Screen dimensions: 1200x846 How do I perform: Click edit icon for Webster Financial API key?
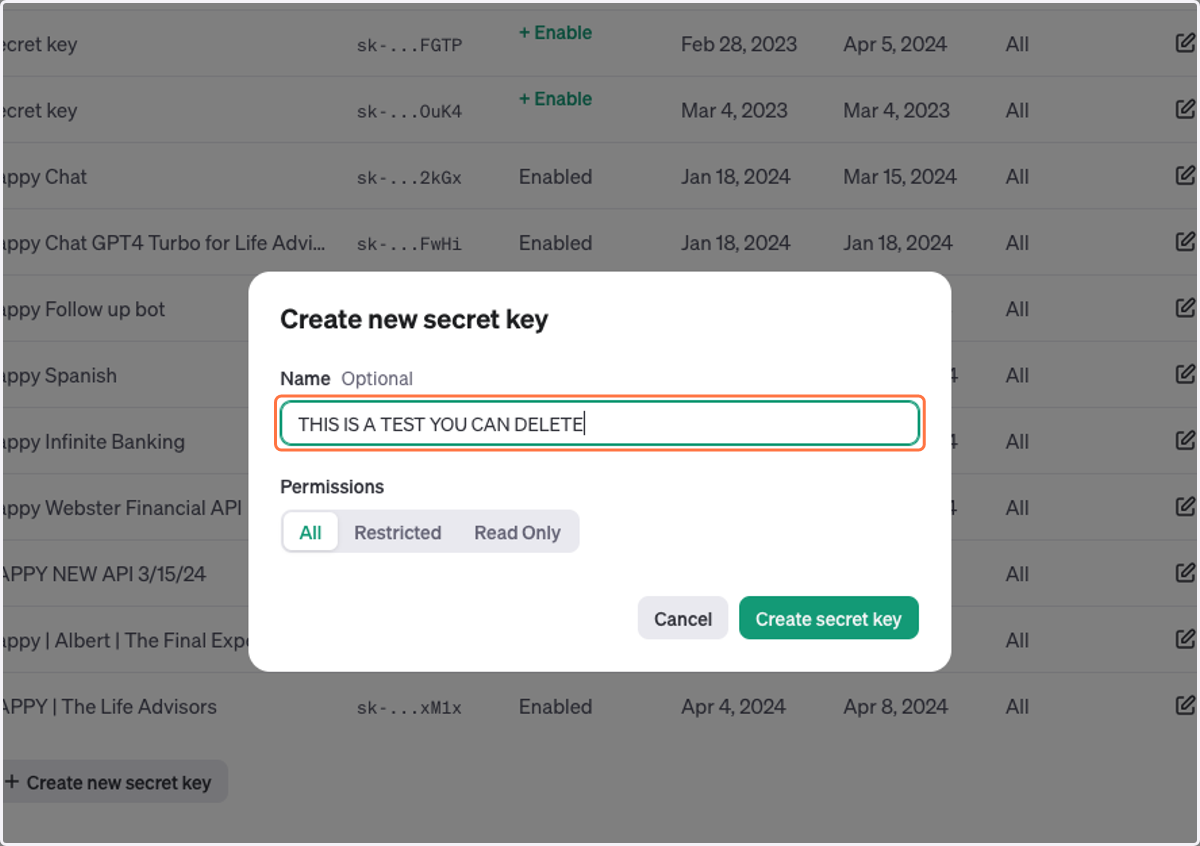(x=1185, y=507)
